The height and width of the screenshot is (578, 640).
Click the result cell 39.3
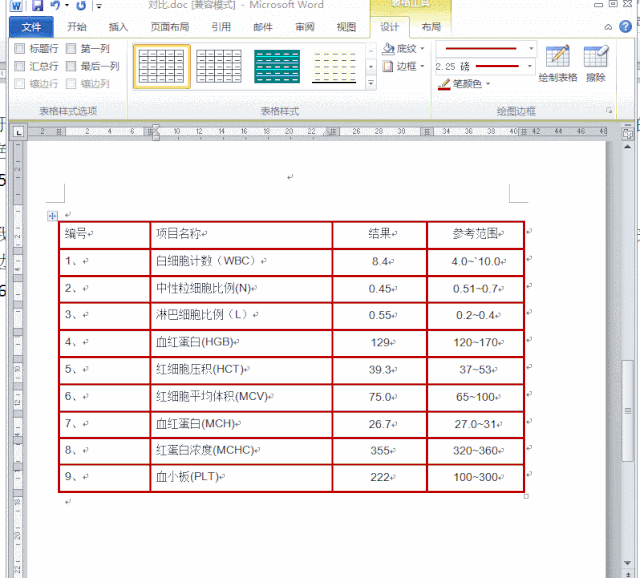pos(380,370)
